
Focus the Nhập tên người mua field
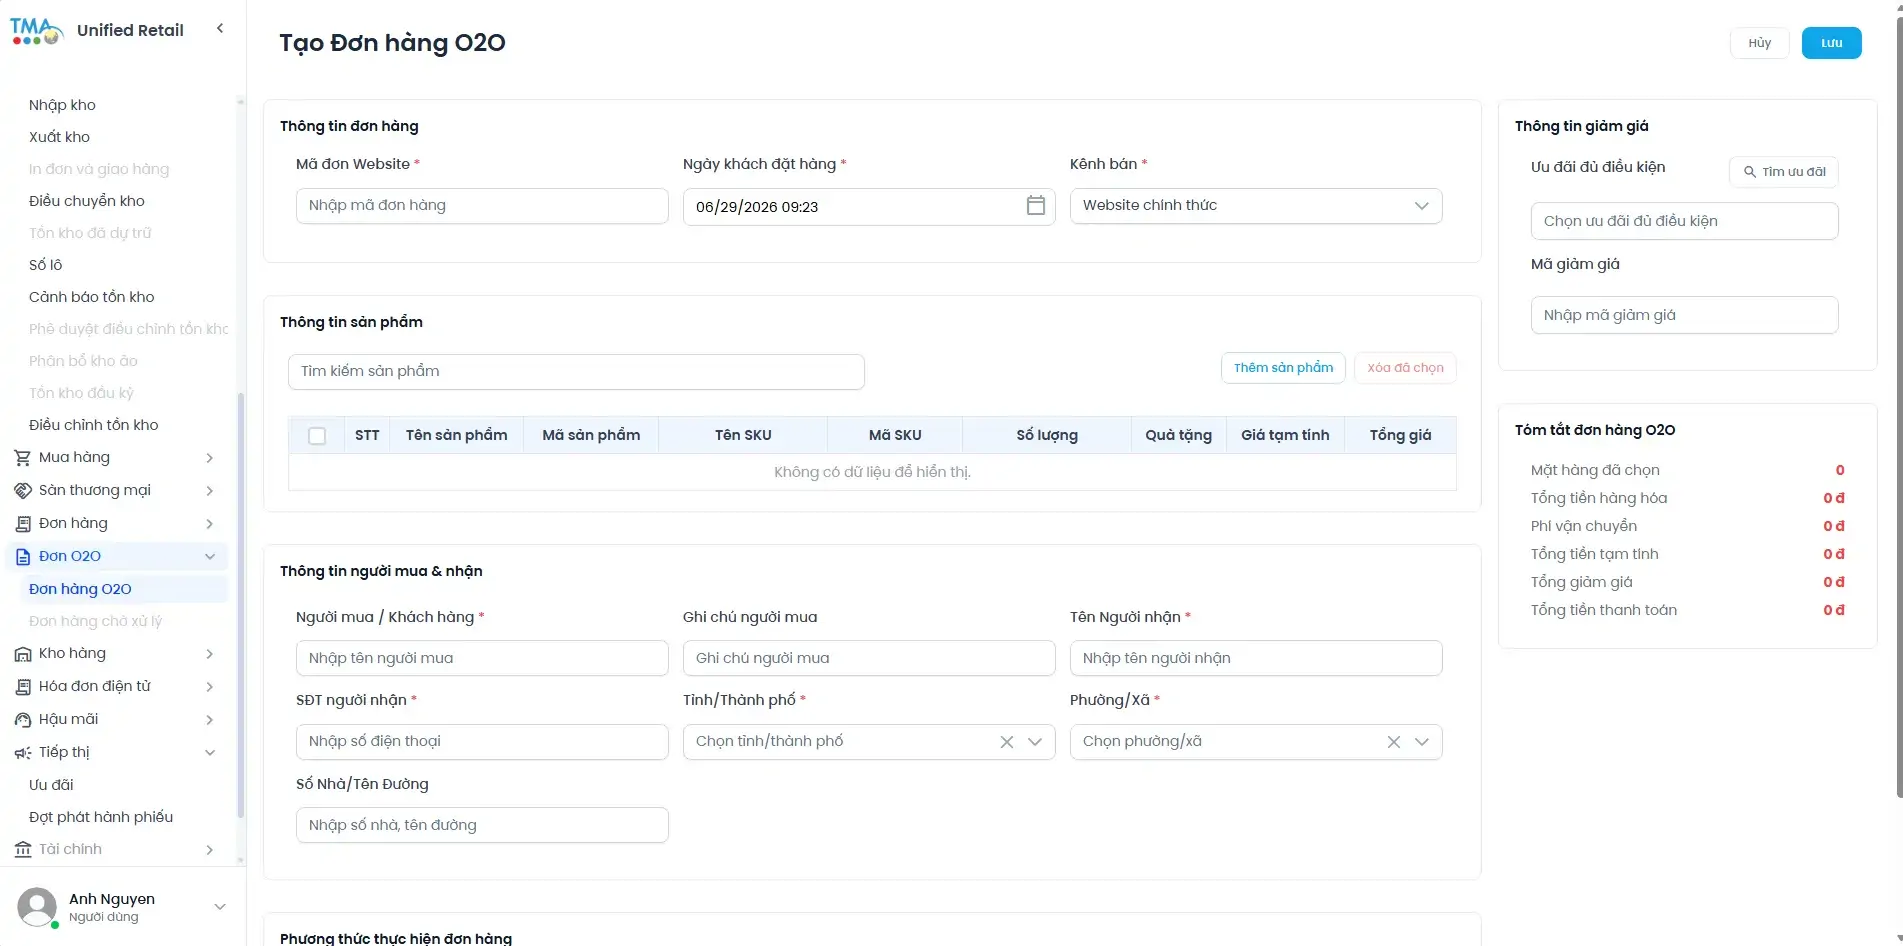(482, 658)
